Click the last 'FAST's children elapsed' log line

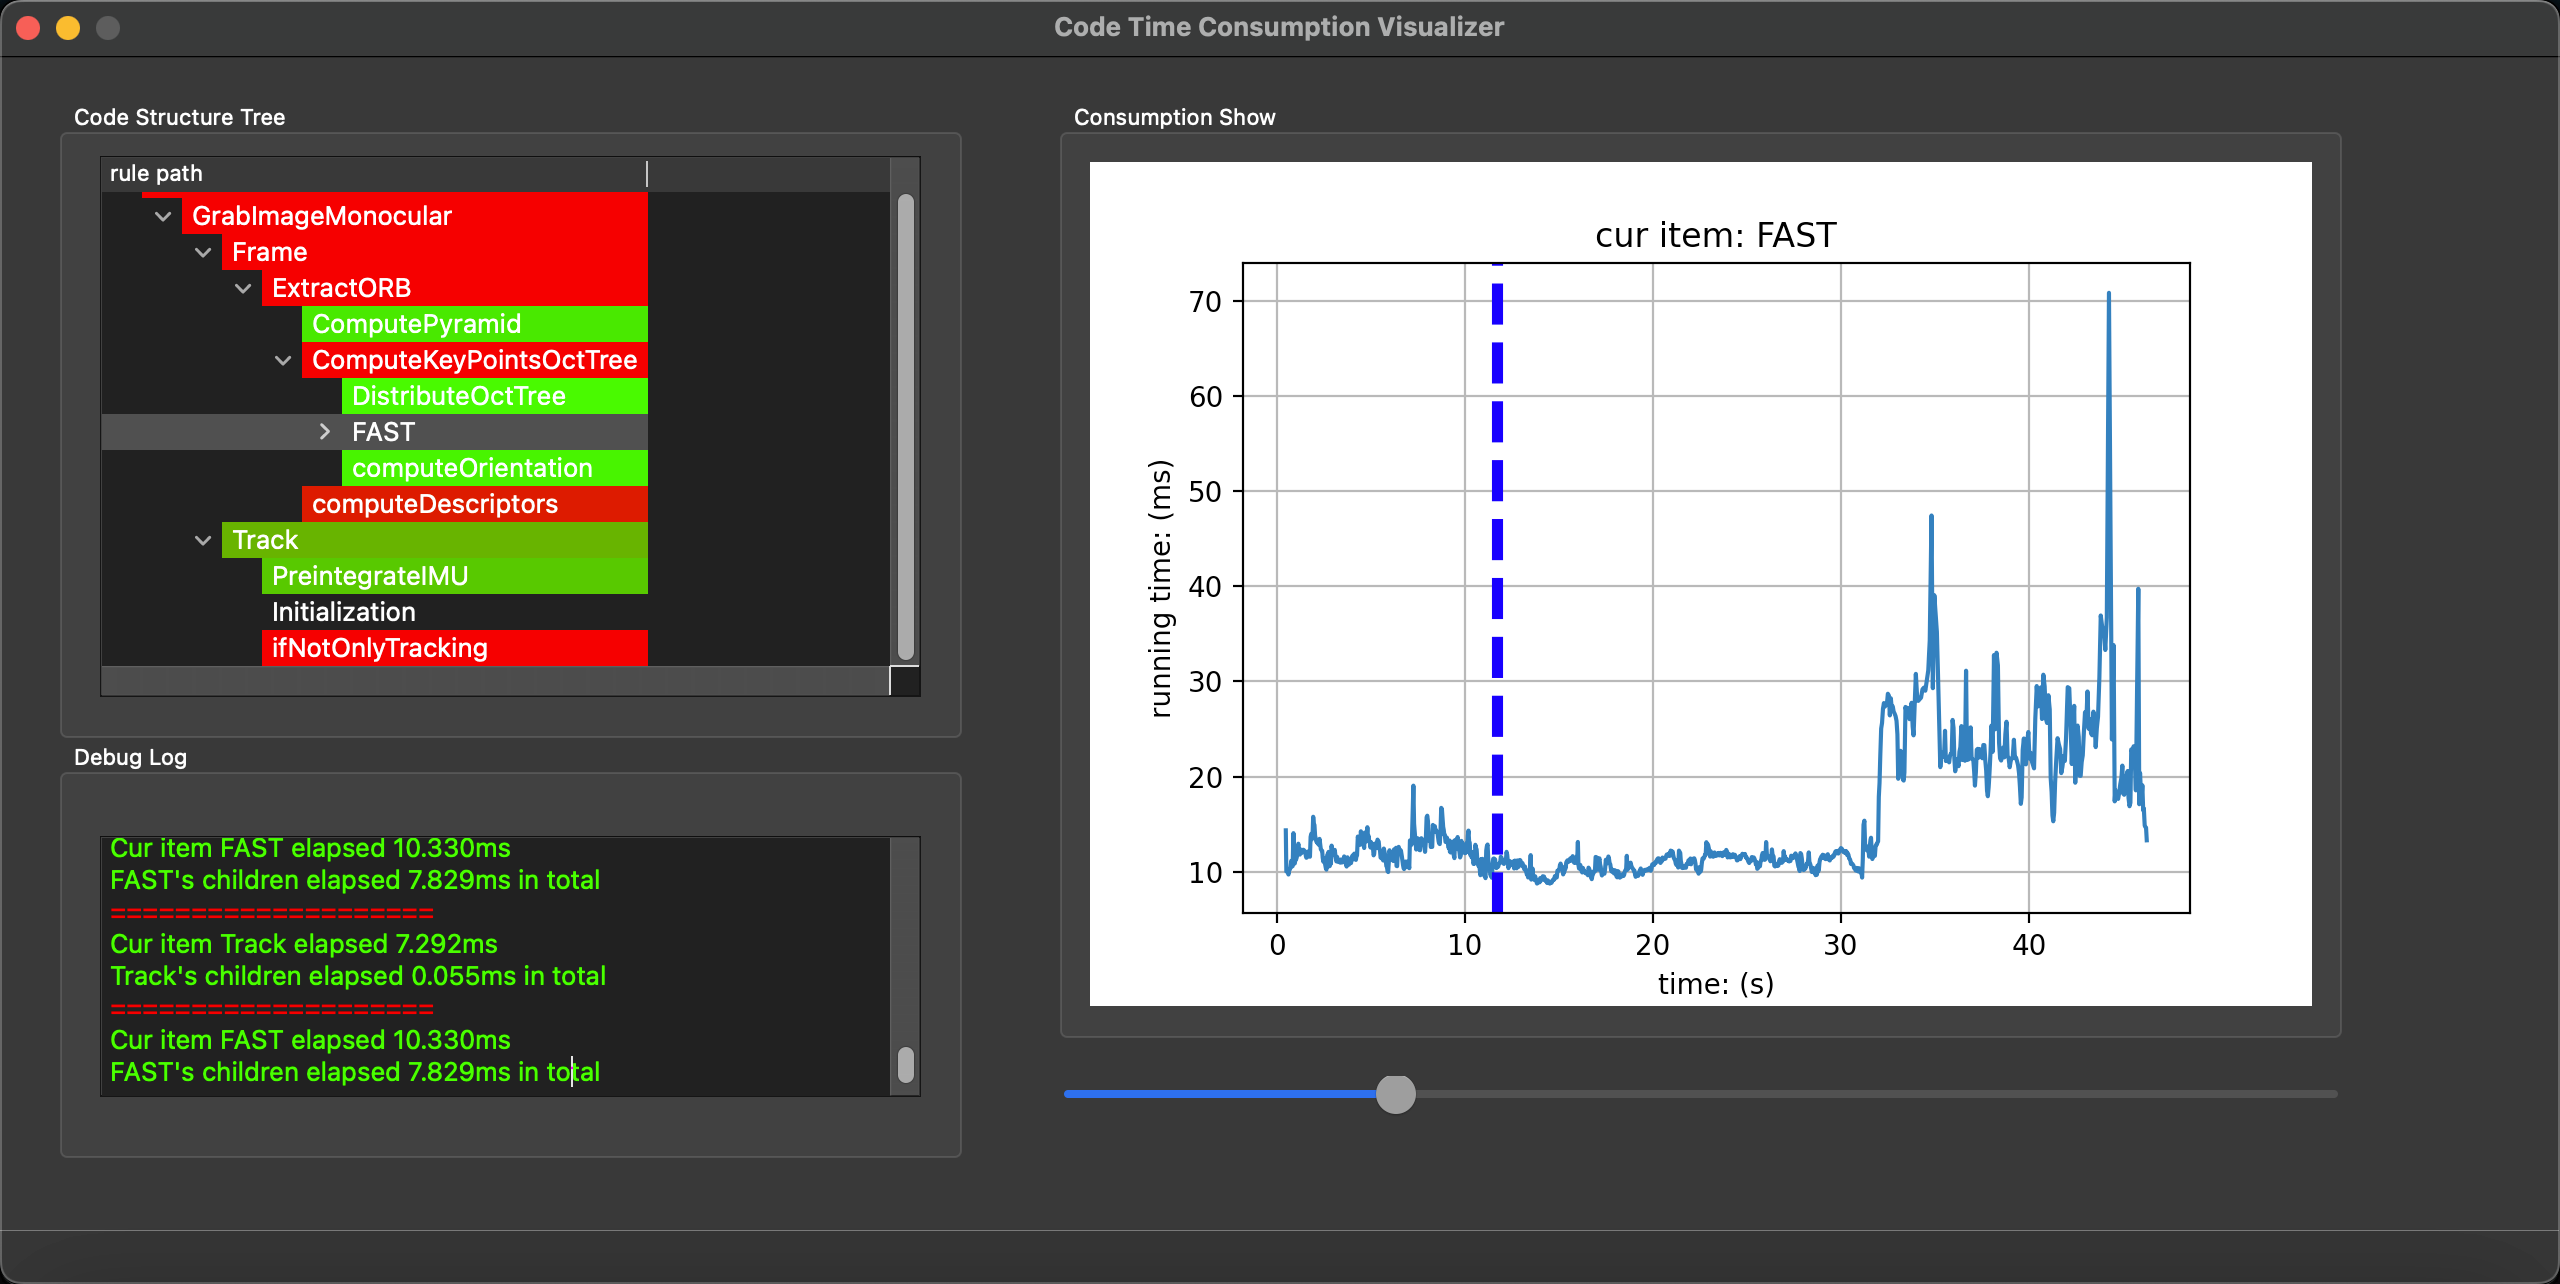[355, 1072]
